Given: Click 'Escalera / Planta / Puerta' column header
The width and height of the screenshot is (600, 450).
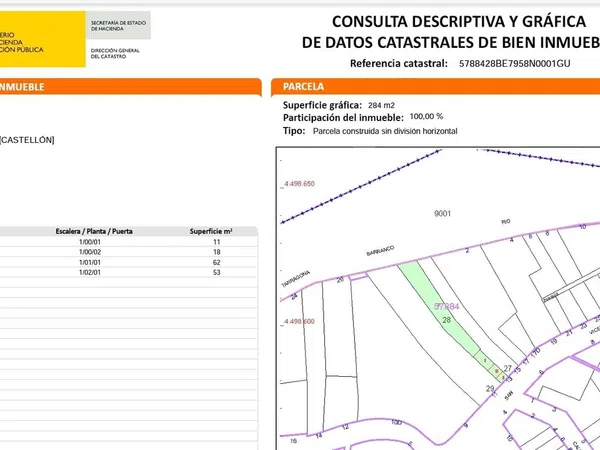Looking at the screenshot, I should point(94,231).
